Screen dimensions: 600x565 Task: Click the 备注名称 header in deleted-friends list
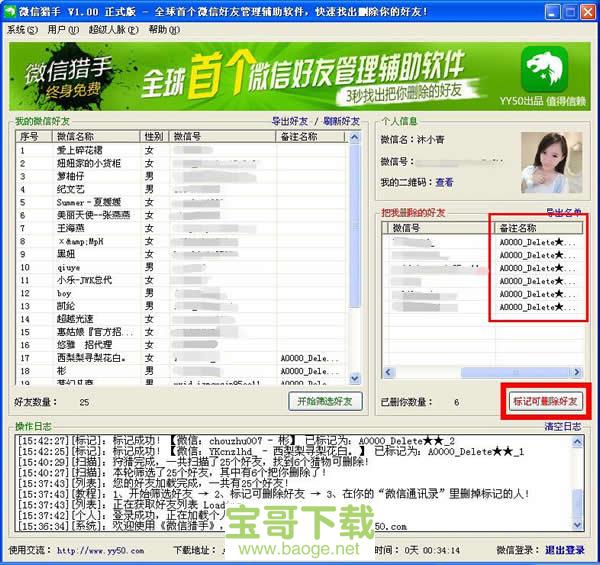click(520, 228)
